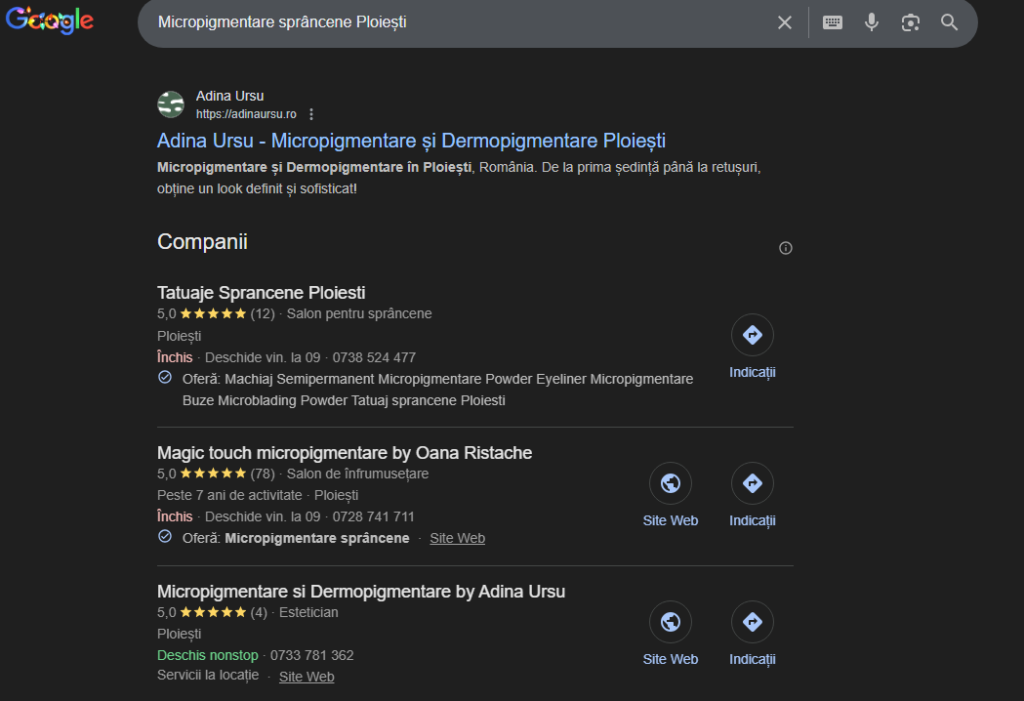The height and width of the screenshot is (701, 1024).
Task: Click the adinaursu.ro site favicon
Action: pos(171,104)
